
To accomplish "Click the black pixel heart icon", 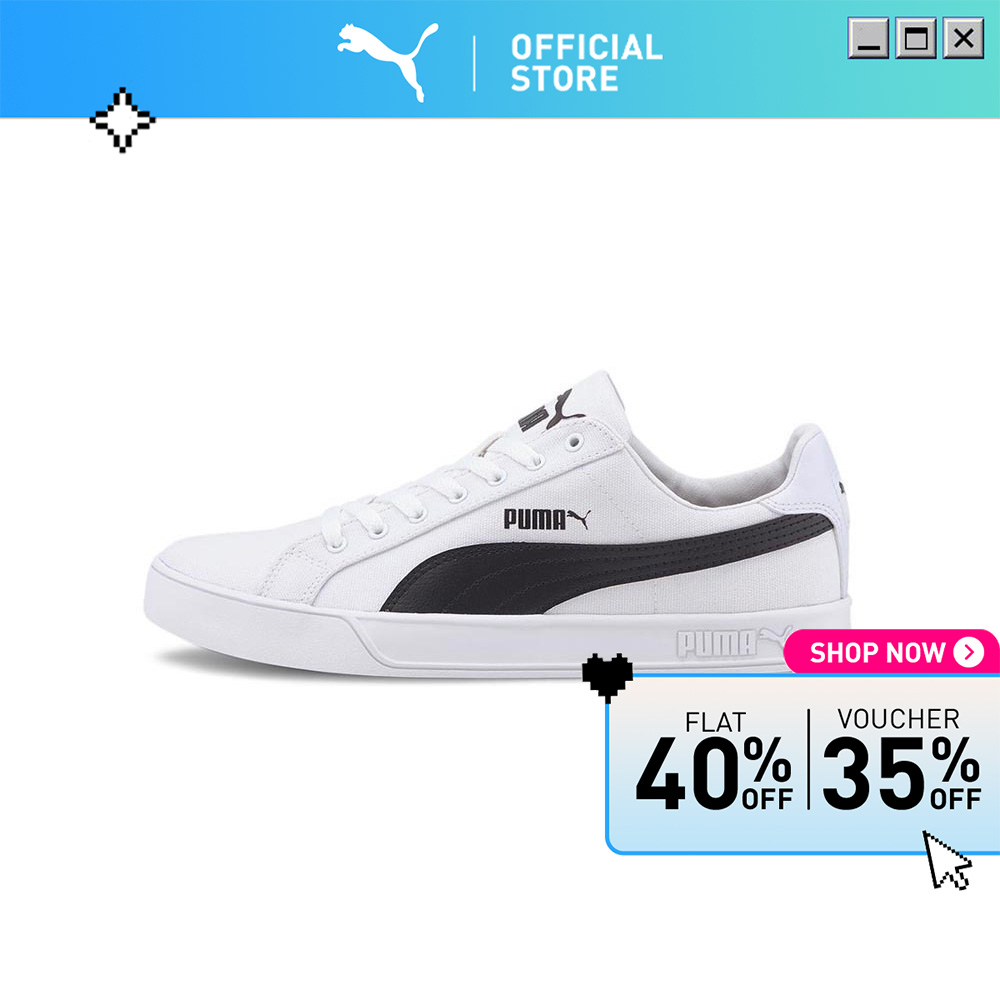I will [607, 678].
